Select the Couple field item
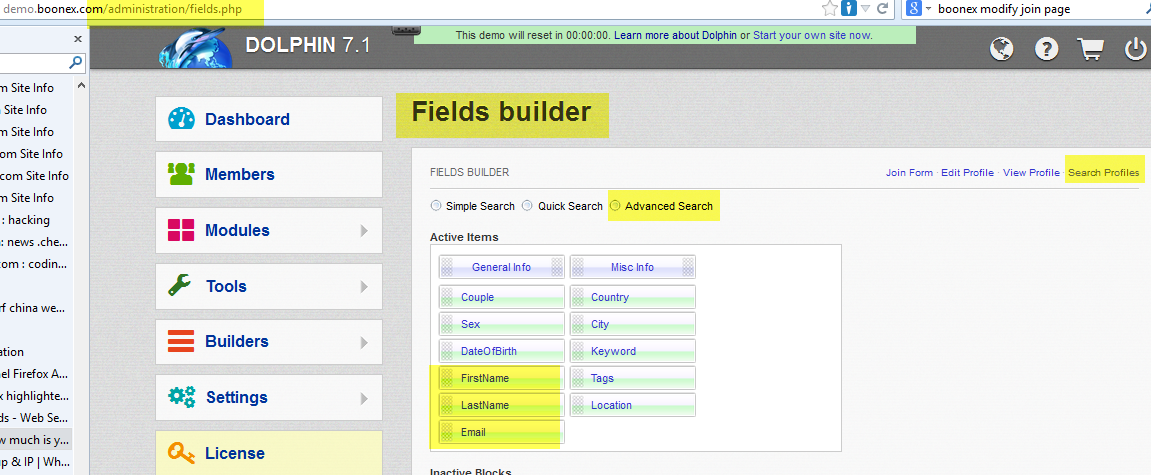The width and height of the screenshot is (1151, 475). pyautogui.click(x=501, y=297)
